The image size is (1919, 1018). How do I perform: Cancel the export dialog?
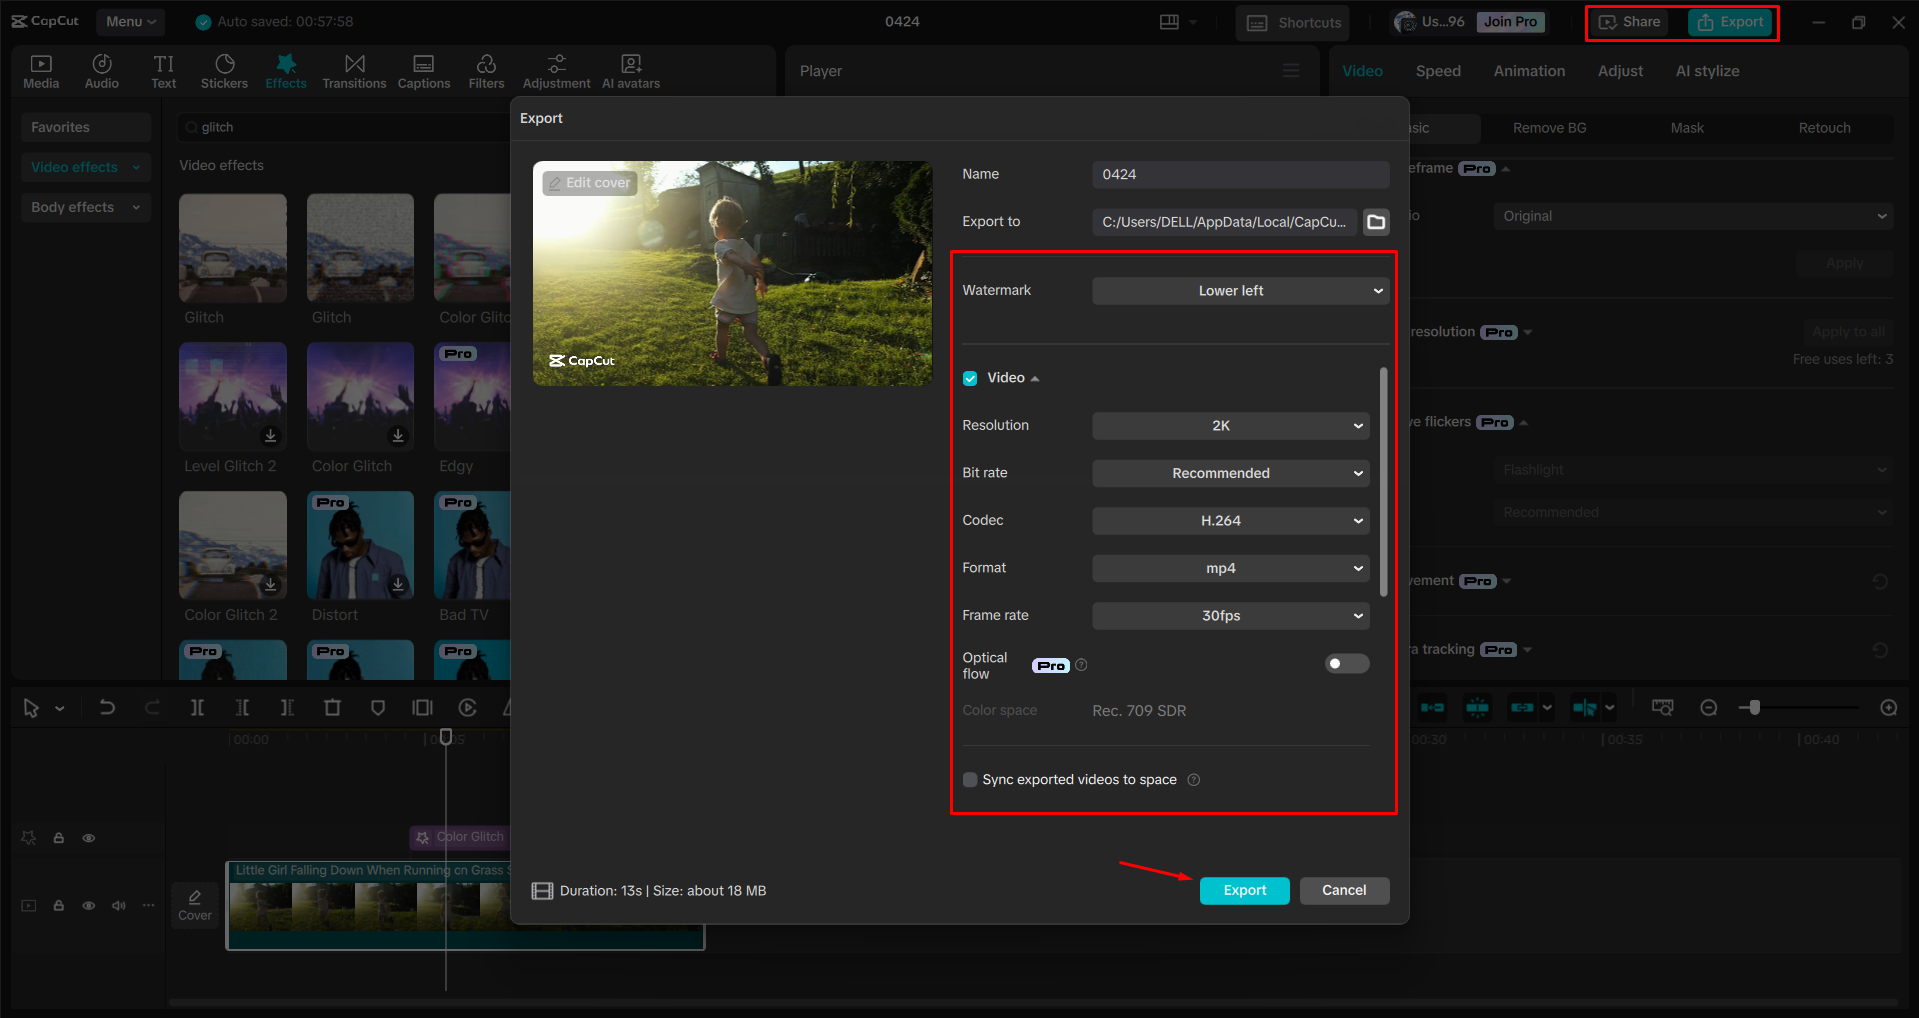1344,891
